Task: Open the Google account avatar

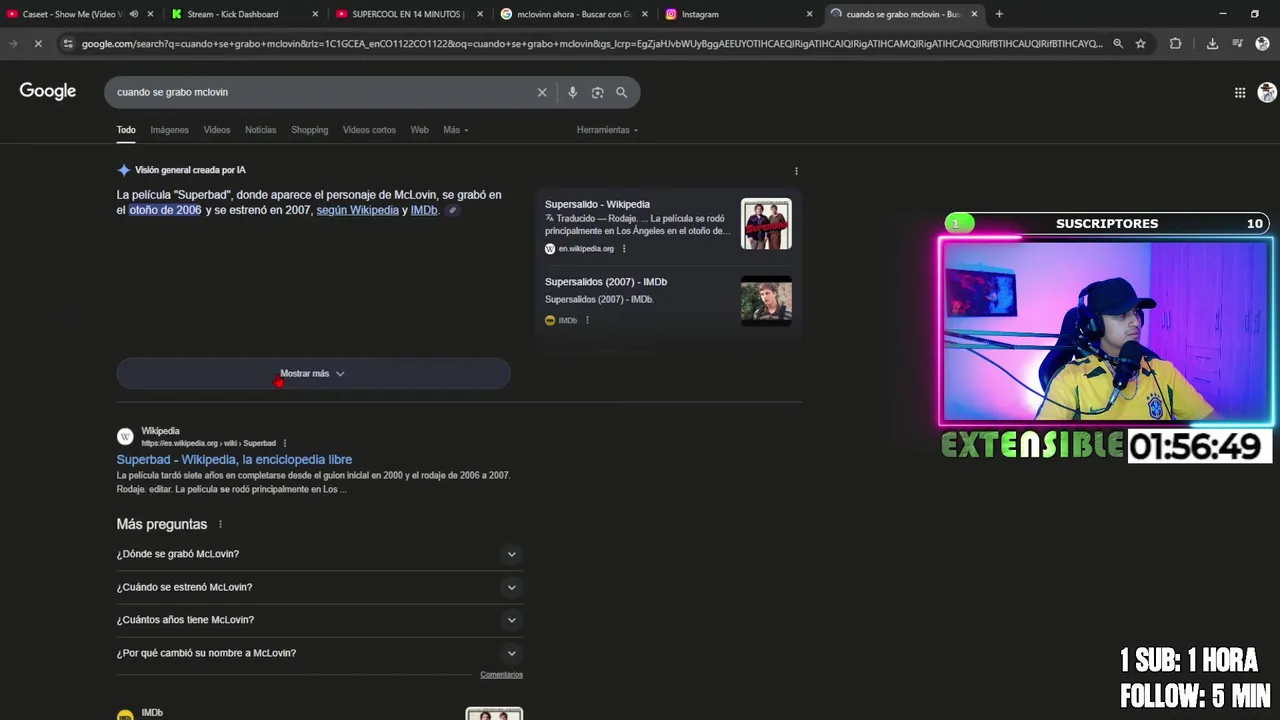Action: pos(1267,92)
